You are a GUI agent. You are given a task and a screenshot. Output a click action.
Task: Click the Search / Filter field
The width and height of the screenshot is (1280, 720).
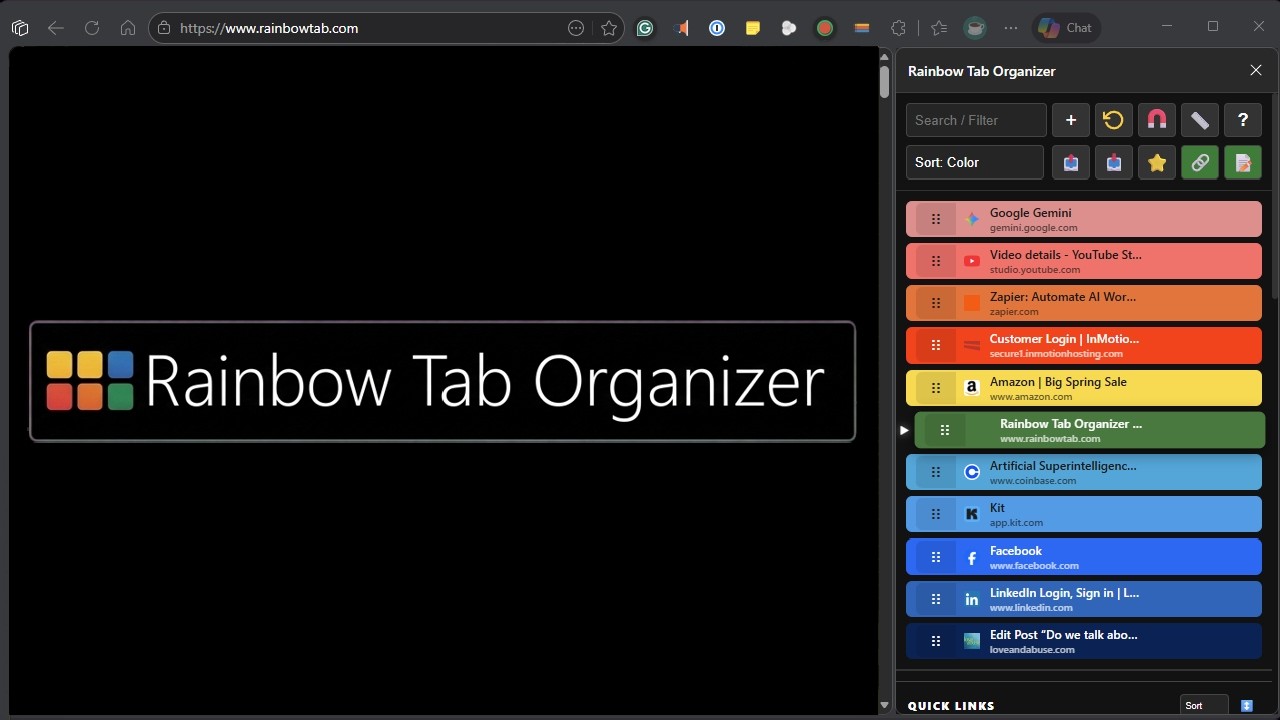[x=976, y=120]
